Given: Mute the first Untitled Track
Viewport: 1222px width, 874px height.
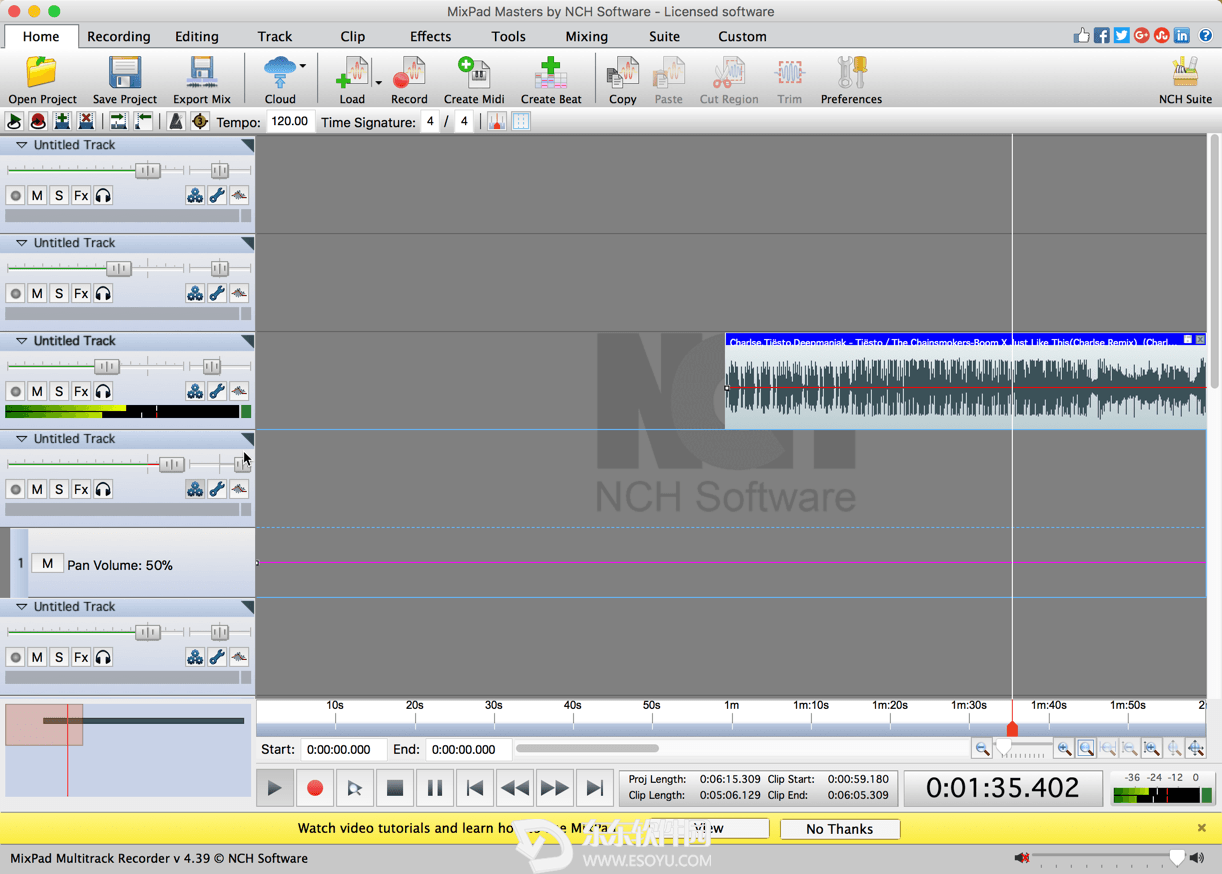Looking at the screenshot, I should click(37, 196).
